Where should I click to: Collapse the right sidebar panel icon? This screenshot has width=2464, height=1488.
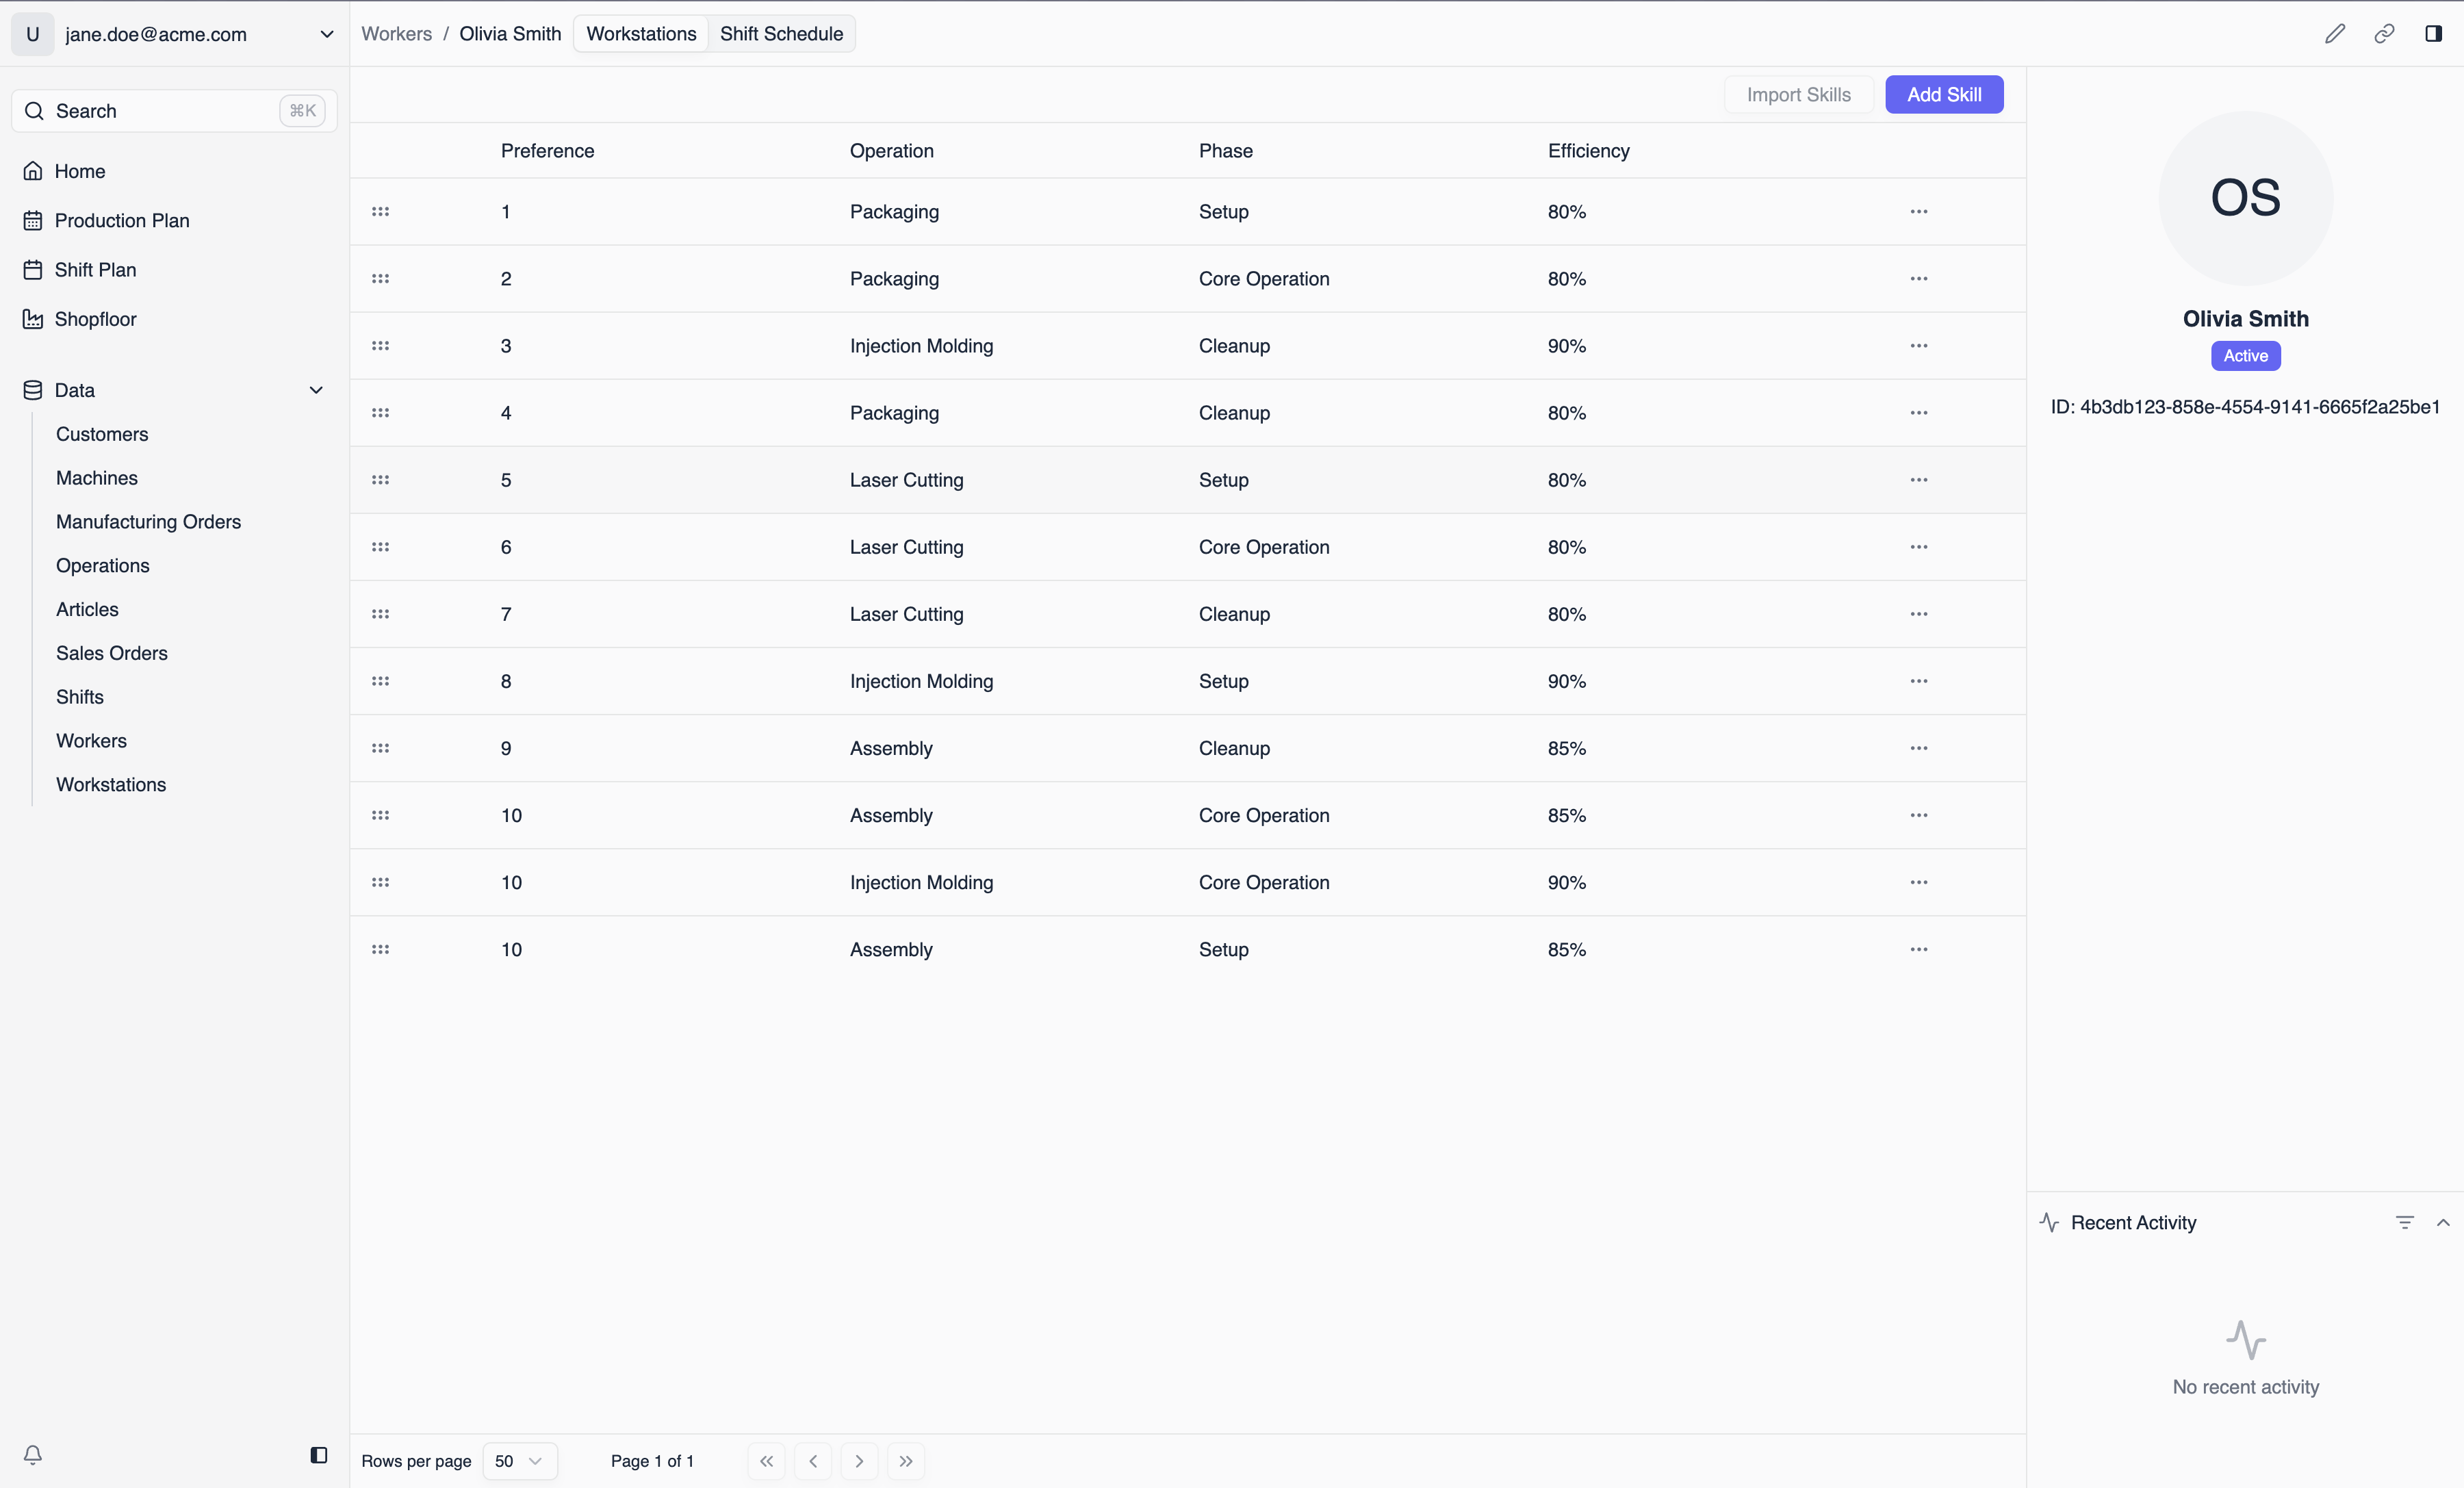coord(2434,33)
